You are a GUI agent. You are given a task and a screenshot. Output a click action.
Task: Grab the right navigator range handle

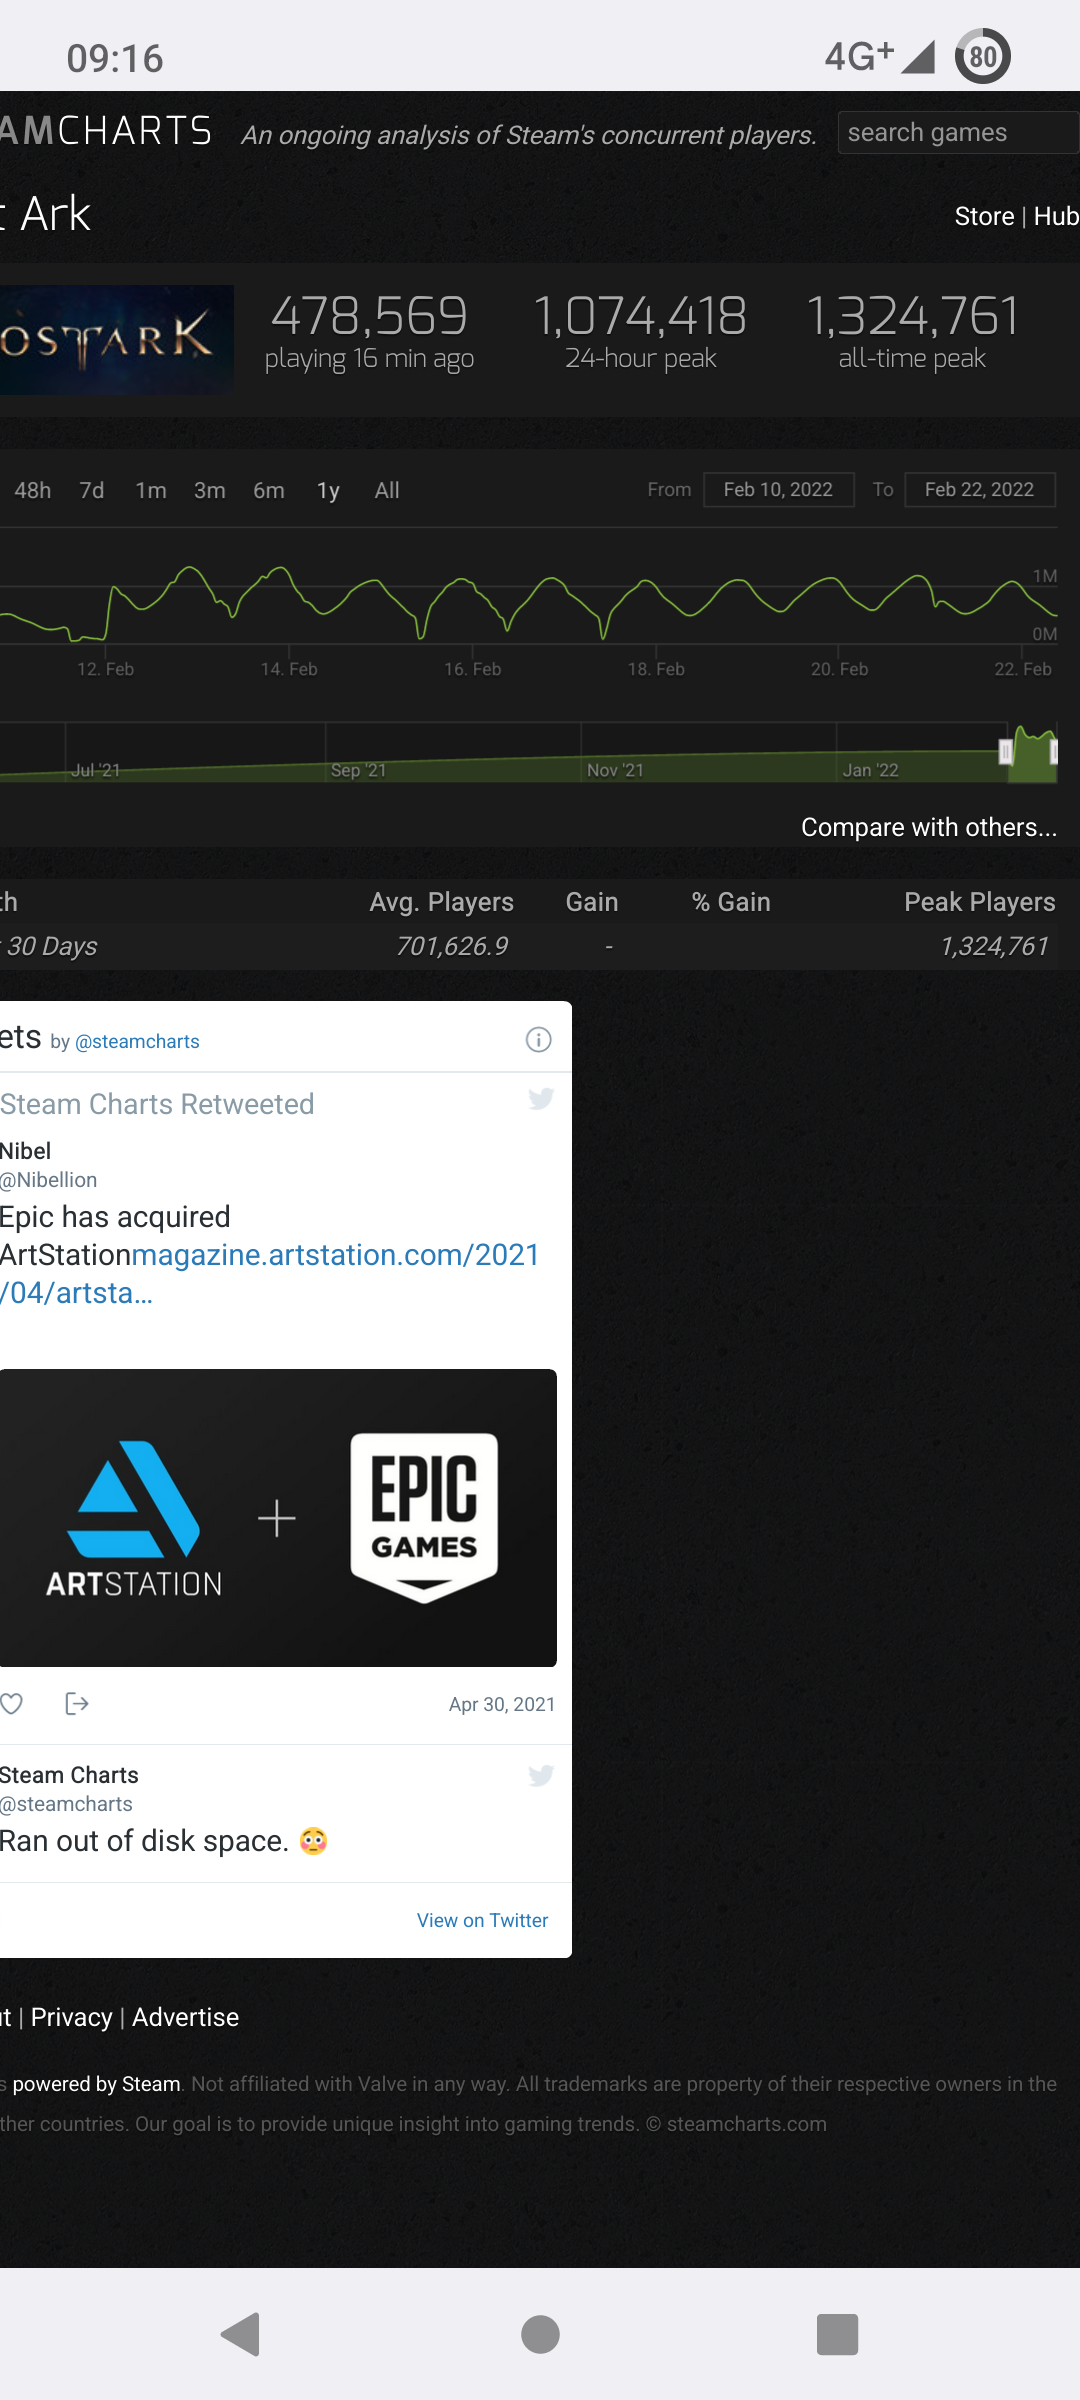click(x=1053, y=752)
